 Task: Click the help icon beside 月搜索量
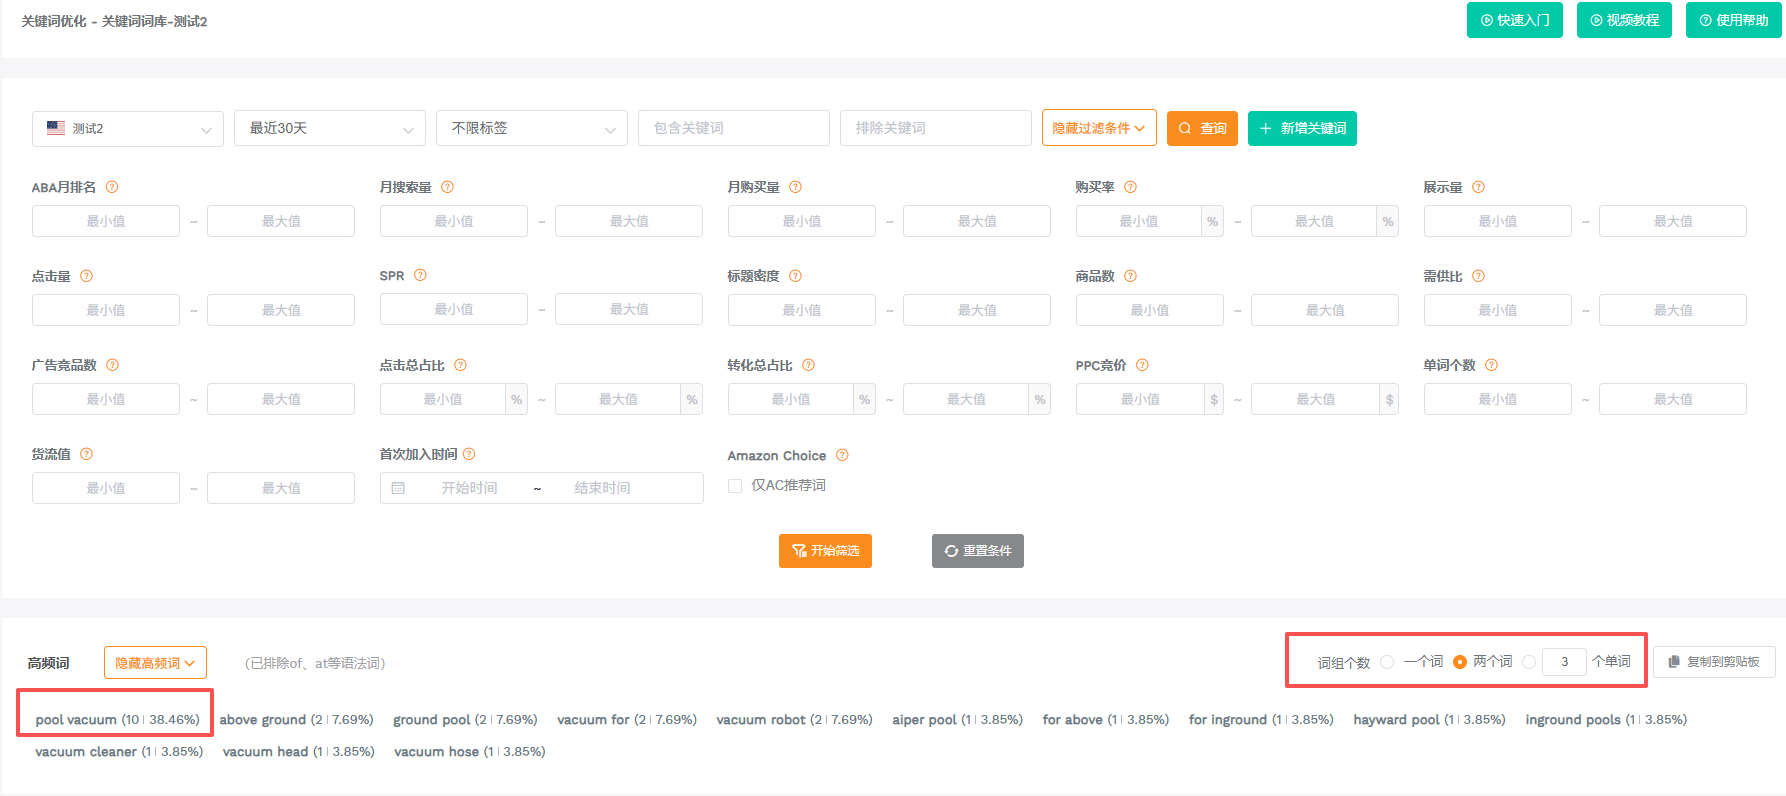447,187
